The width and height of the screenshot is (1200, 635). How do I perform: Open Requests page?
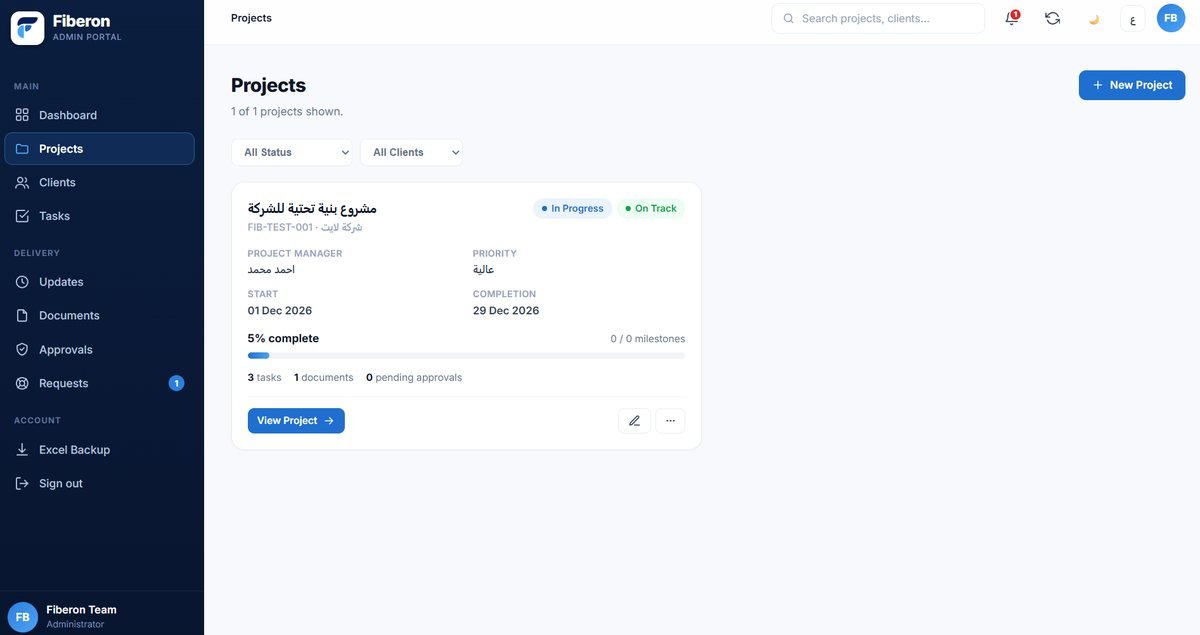coord(99,383)
